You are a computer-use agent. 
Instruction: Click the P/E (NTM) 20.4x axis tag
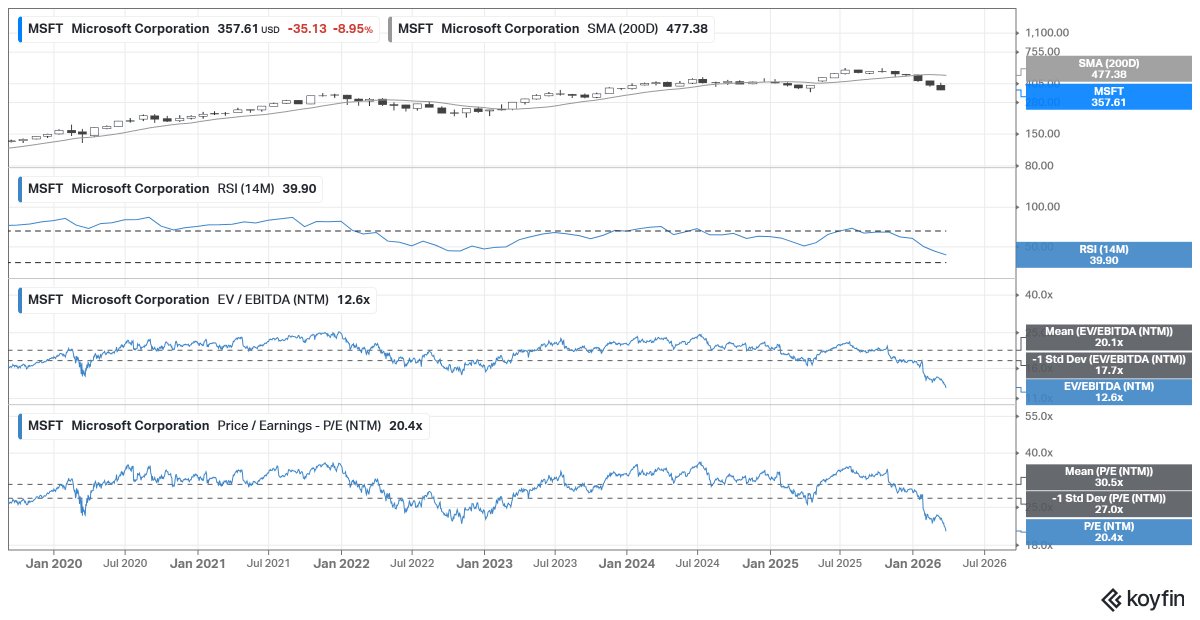[x=1109, y=532]
